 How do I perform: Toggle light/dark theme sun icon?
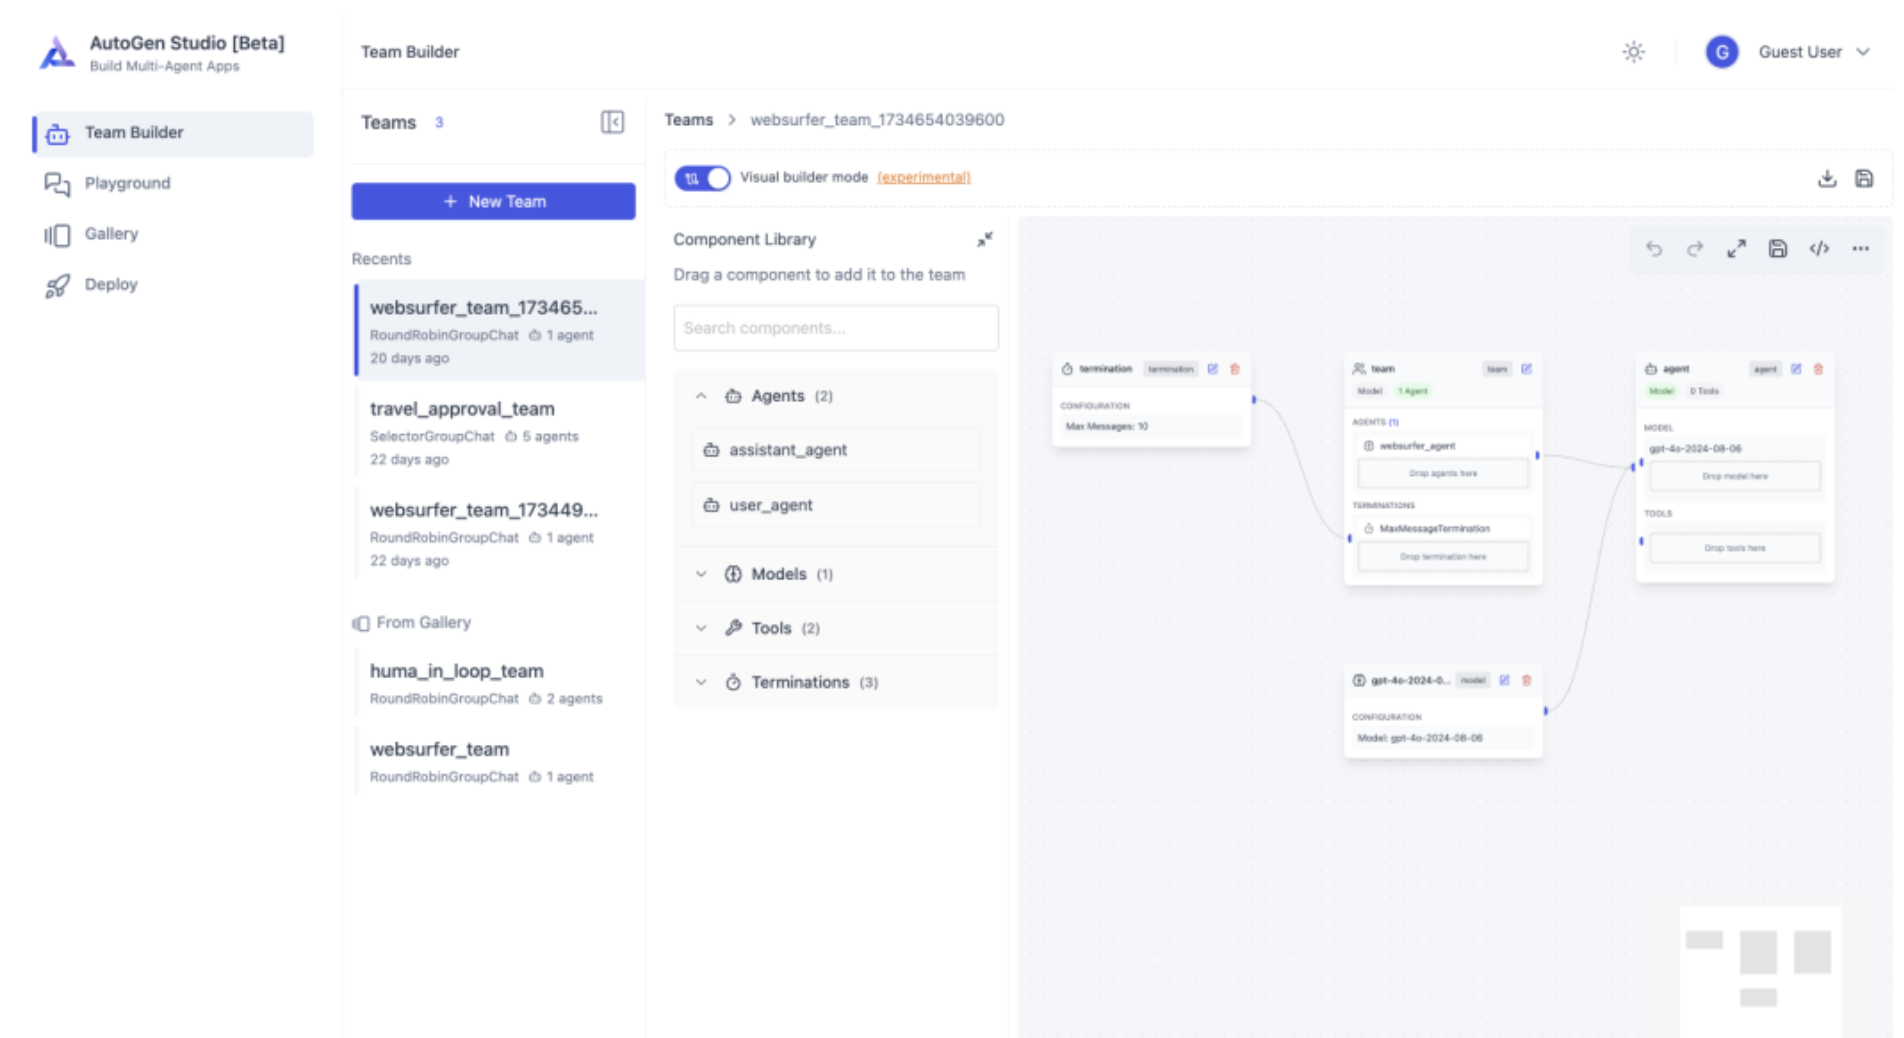tap(1633, 52)
